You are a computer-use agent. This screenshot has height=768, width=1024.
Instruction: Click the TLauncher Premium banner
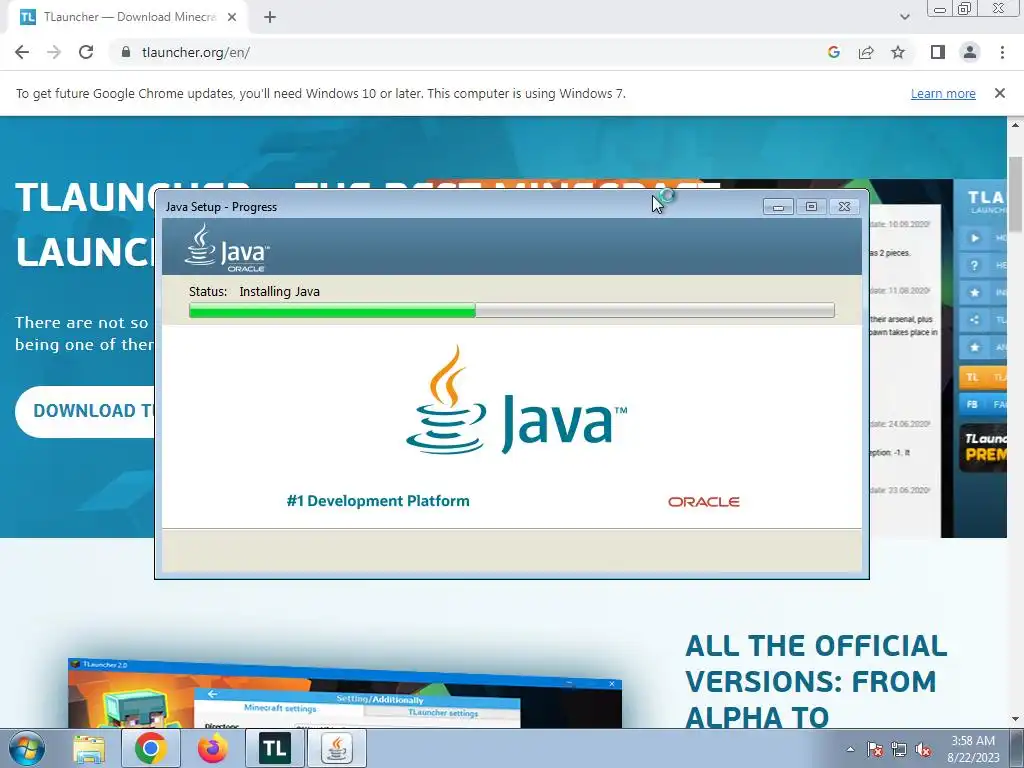tap(982, 447)
